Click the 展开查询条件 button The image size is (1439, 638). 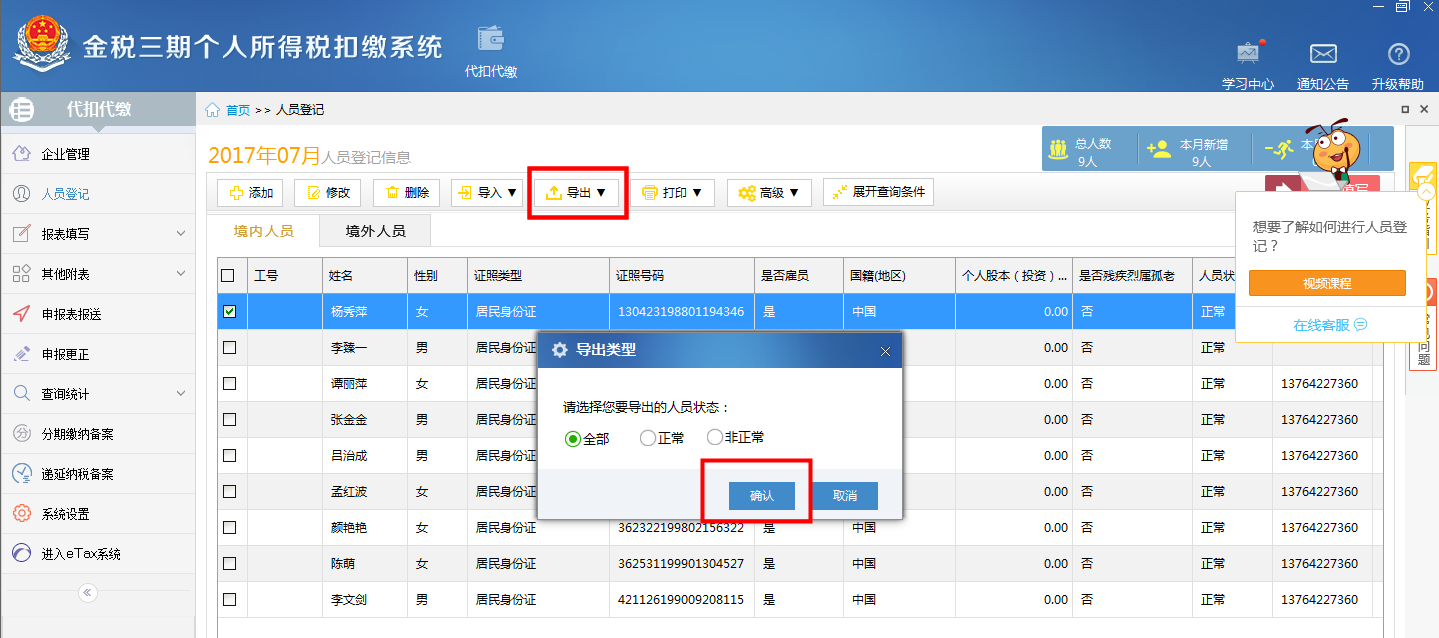[878, 192]
